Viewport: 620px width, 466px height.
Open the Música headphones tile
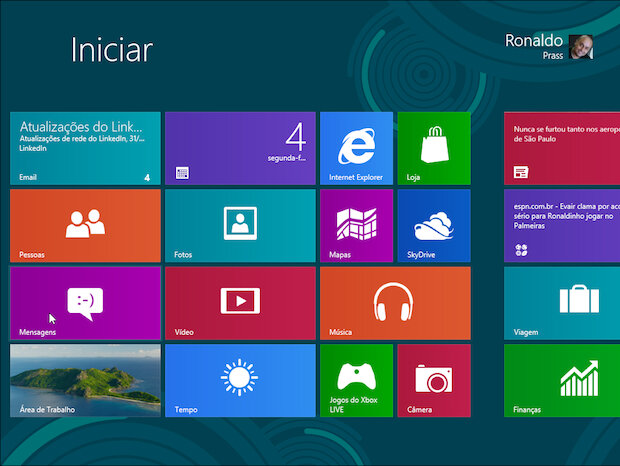pos(395,303)
